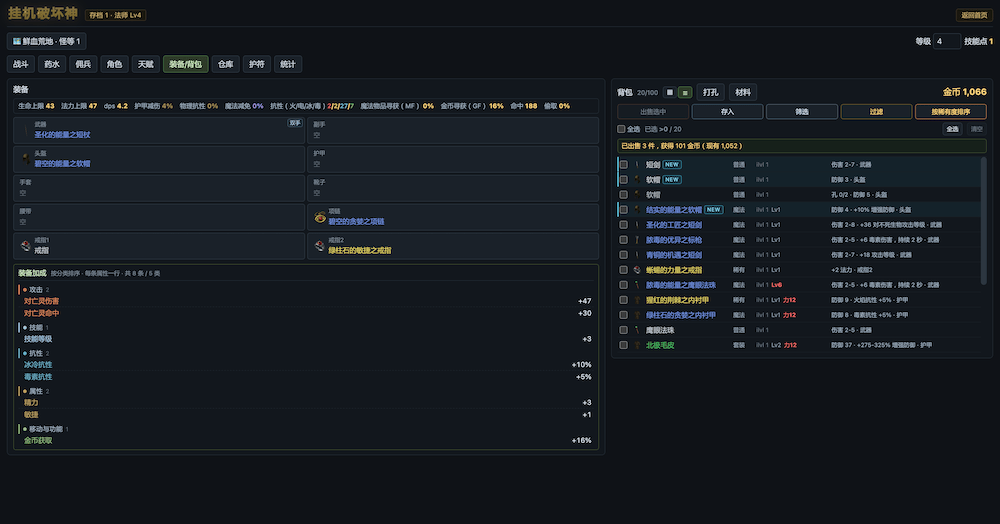
Task: Open the 筛选 filter button
Action: coord(802,112)
